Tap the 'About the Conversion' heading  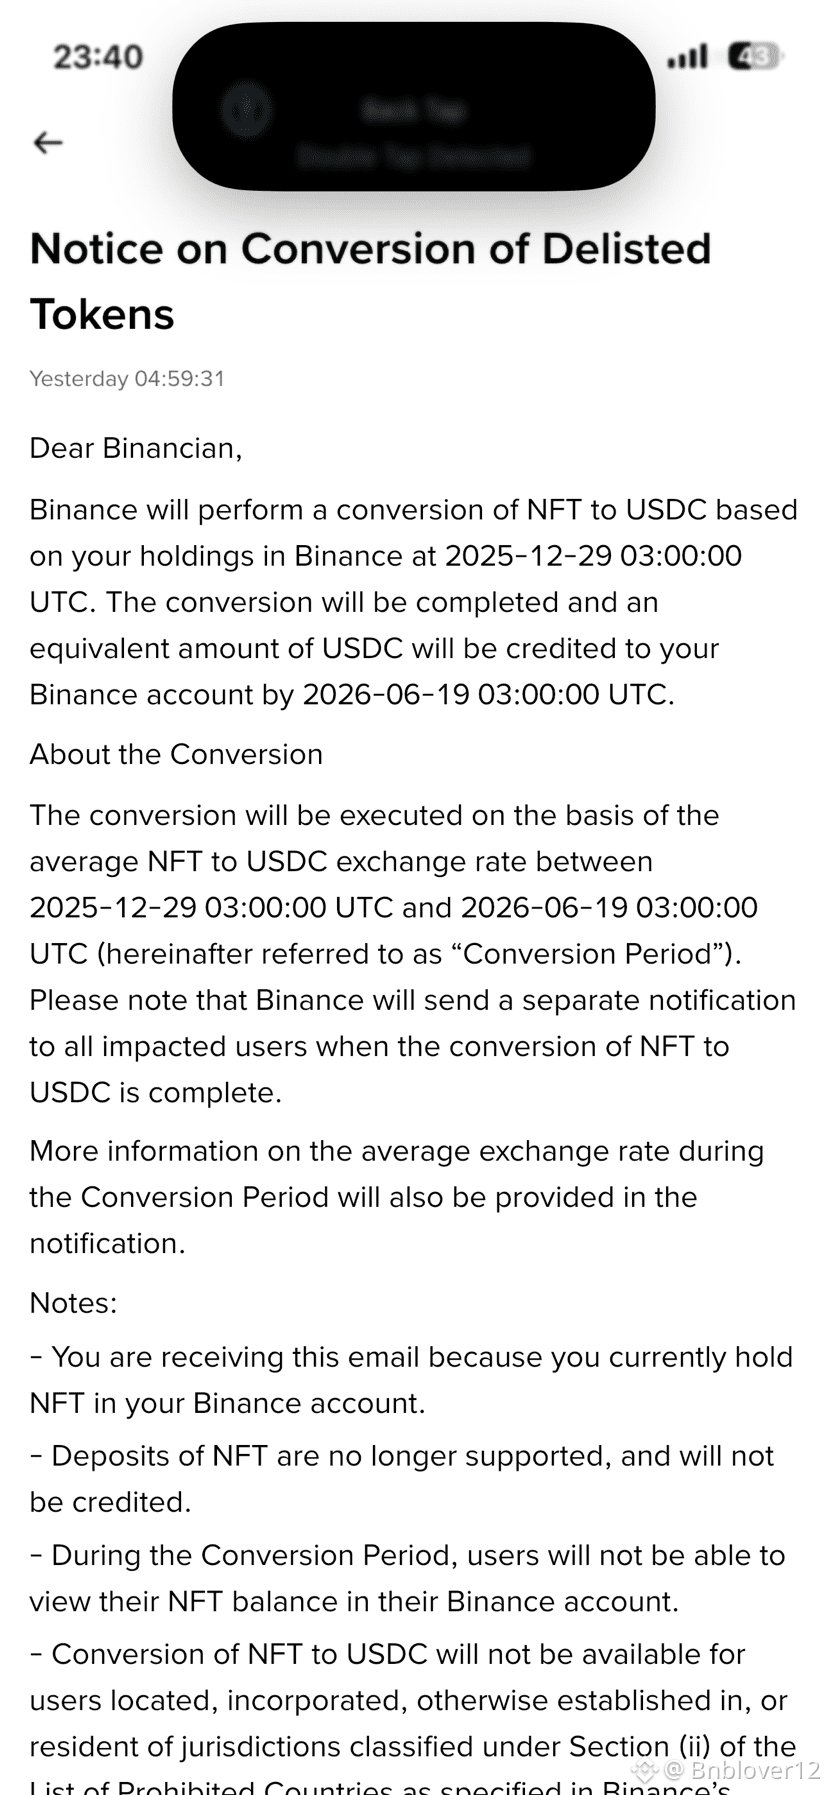click(176, 754)
